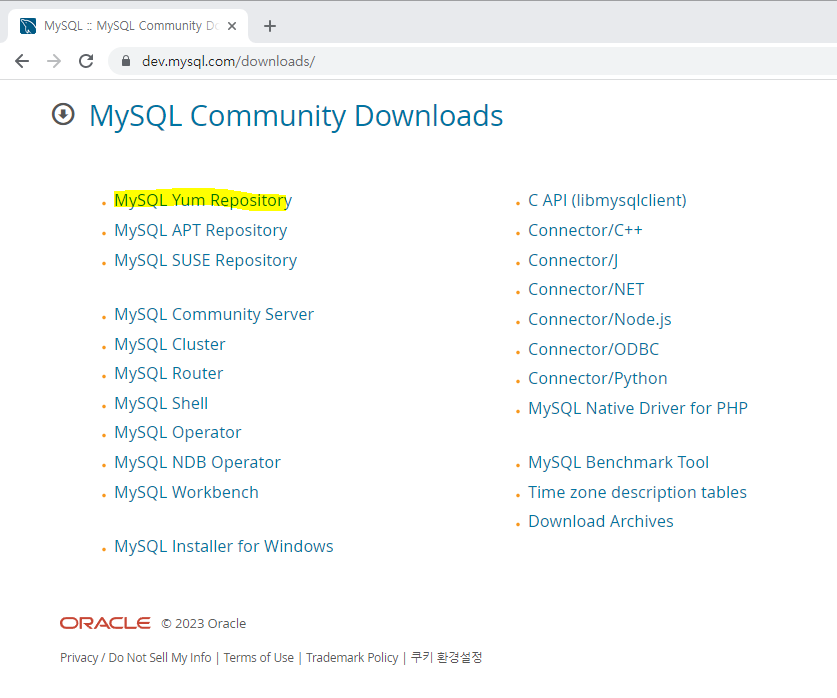Open Terms of Use footer link
The image size is (837, 698).
point(259,657)
